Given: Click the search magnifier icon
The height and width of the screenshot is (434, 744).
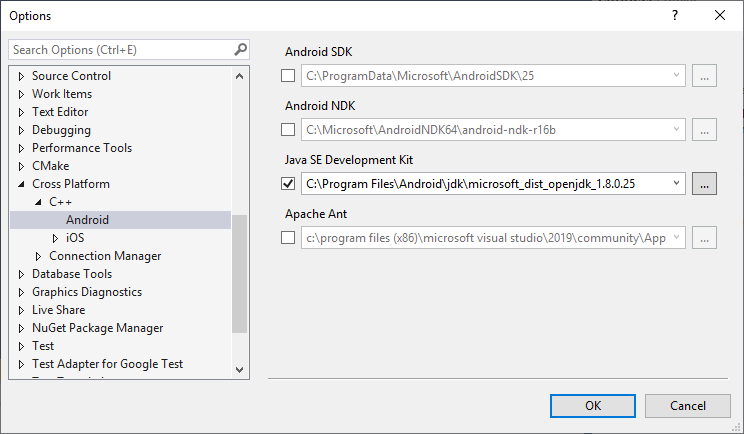Looking at the screenshot, I should pyautogui.click(x=240, y=49).
